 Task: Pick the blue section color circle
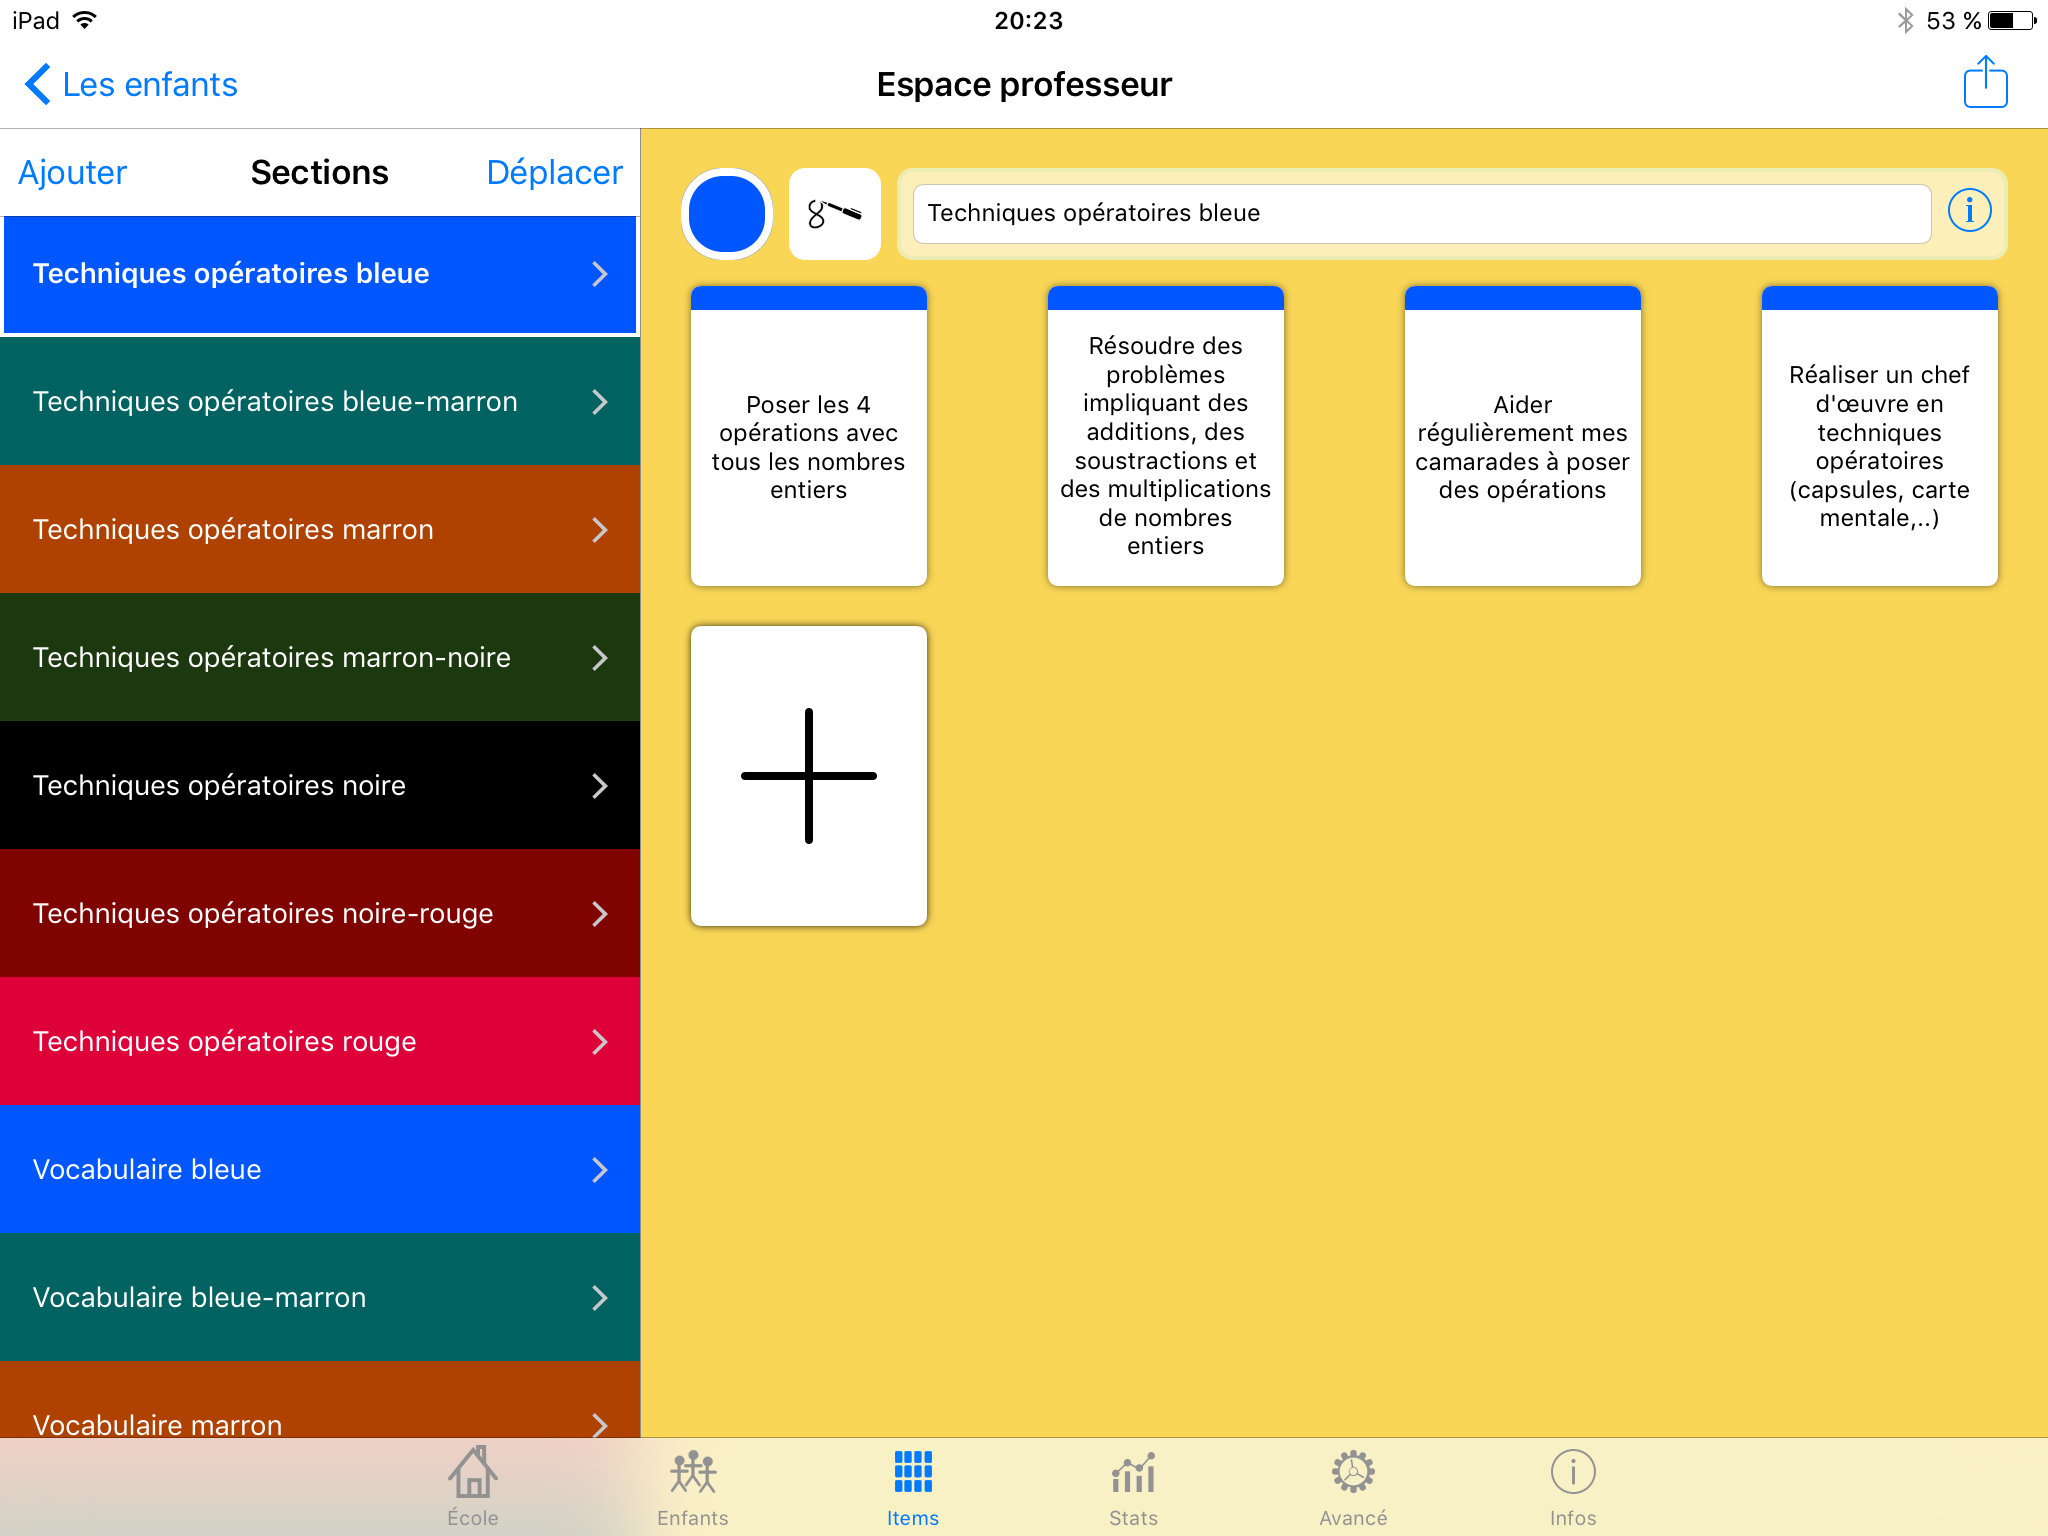727,214
